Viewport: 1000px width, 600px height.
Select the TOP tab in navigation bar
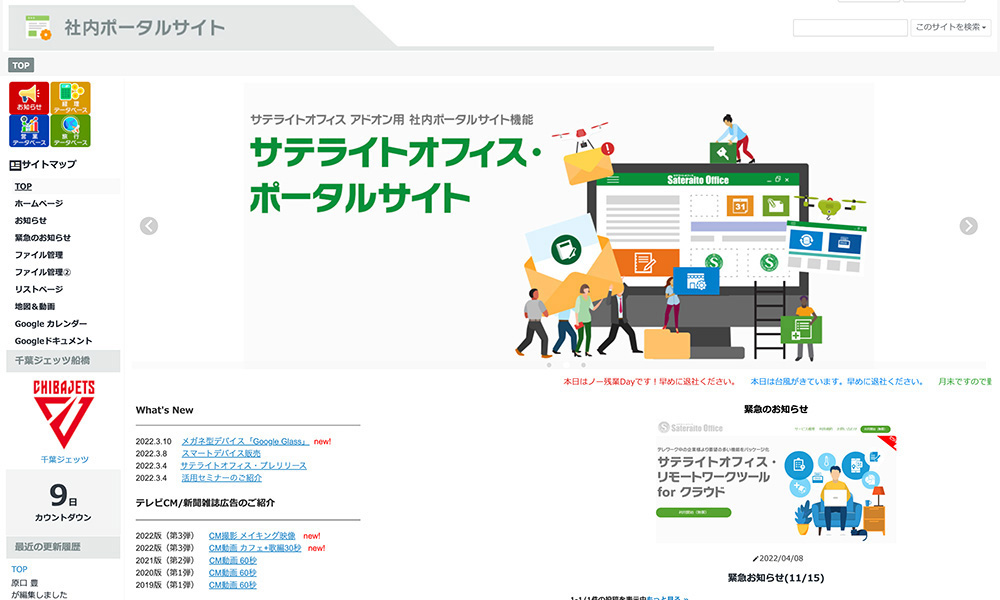point(21,65)
